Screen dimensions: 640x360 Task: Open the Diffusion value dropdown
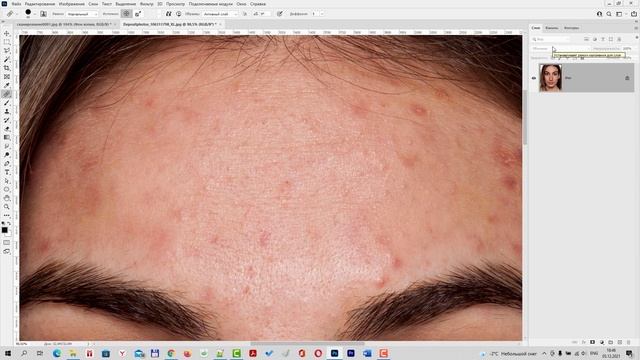point(322,14)
